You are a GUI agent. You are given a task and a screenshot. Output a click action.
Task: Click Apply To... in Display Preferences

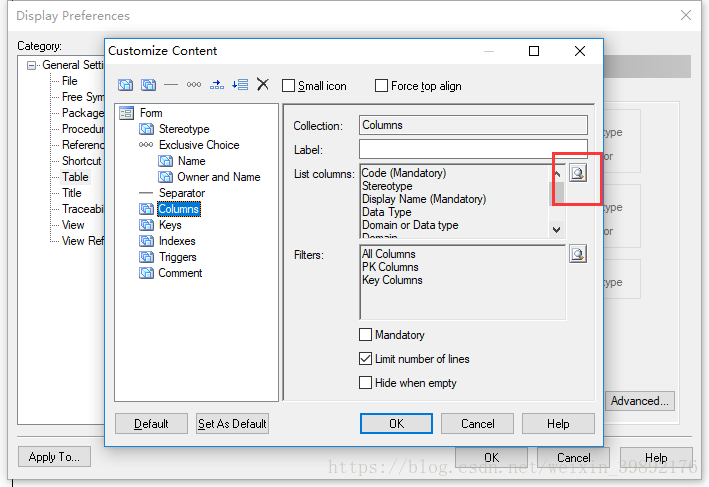[54, 457]
